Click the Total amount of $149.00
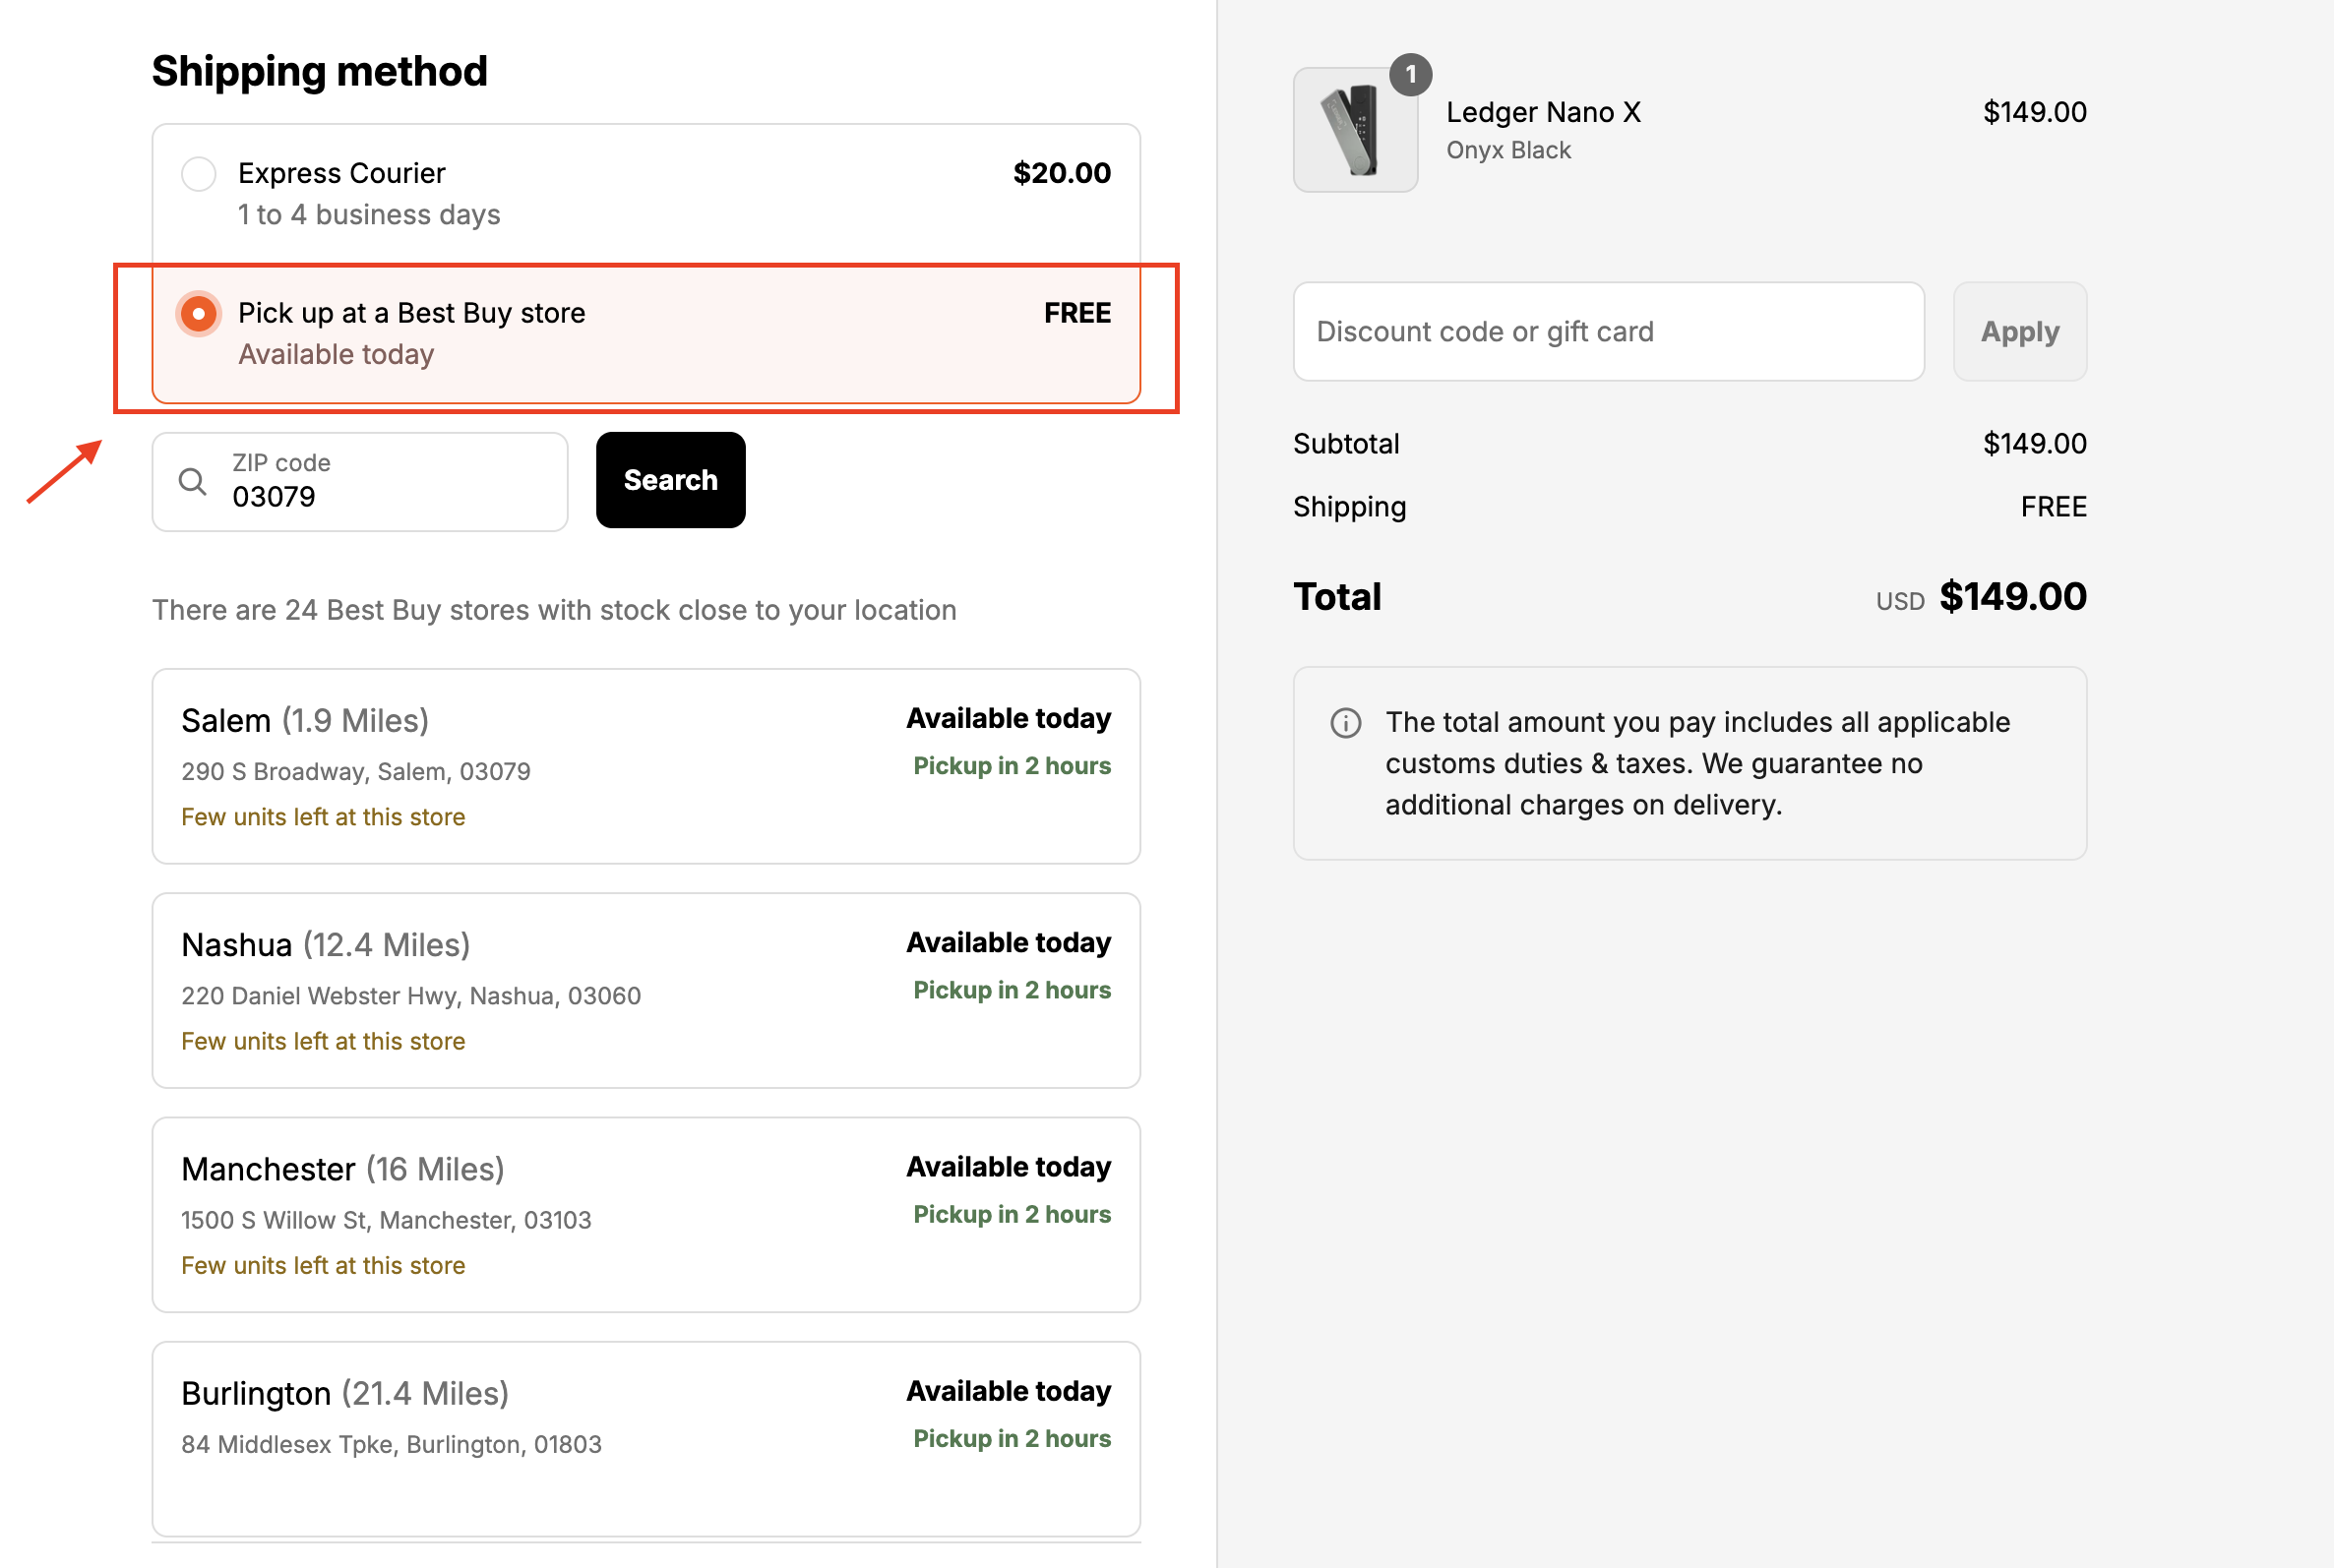 tap(2013, 597)
